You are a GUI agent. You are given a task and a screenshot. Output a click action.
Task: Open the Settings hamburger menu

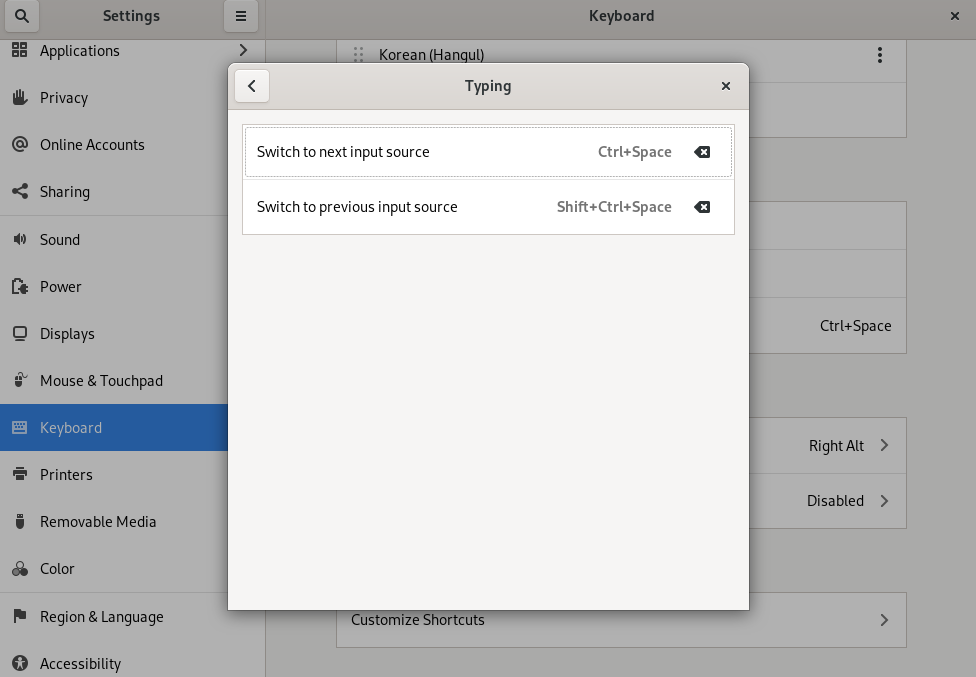pyautogui.click(x=241, y=16)
